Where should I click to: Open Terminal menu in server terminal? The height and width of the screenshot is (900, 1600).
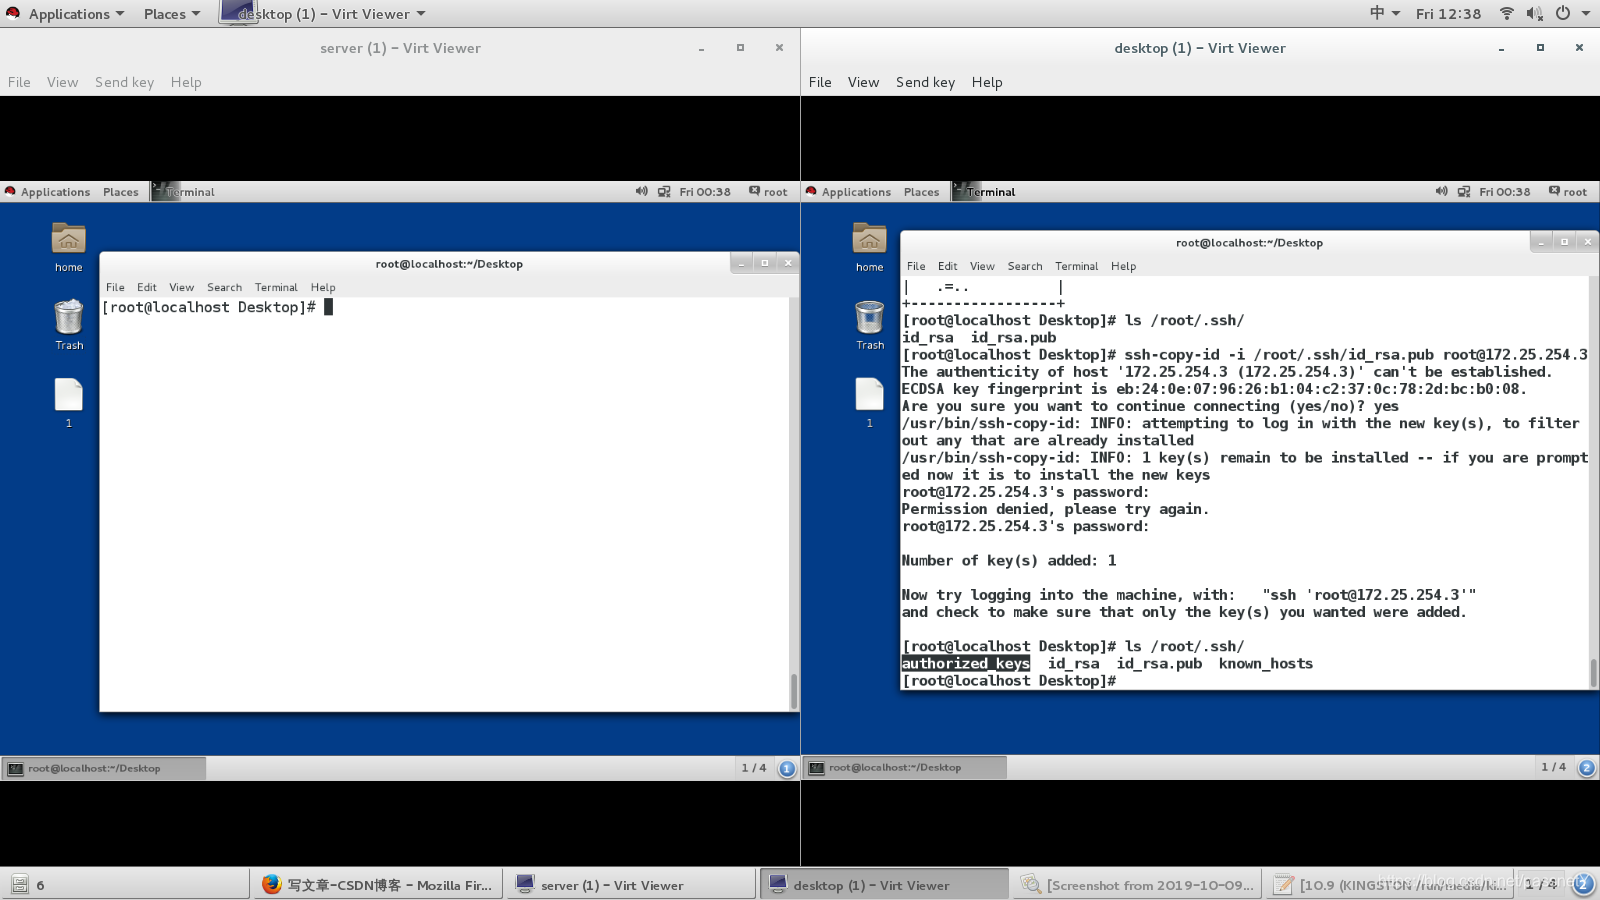[x=276, y=287]
